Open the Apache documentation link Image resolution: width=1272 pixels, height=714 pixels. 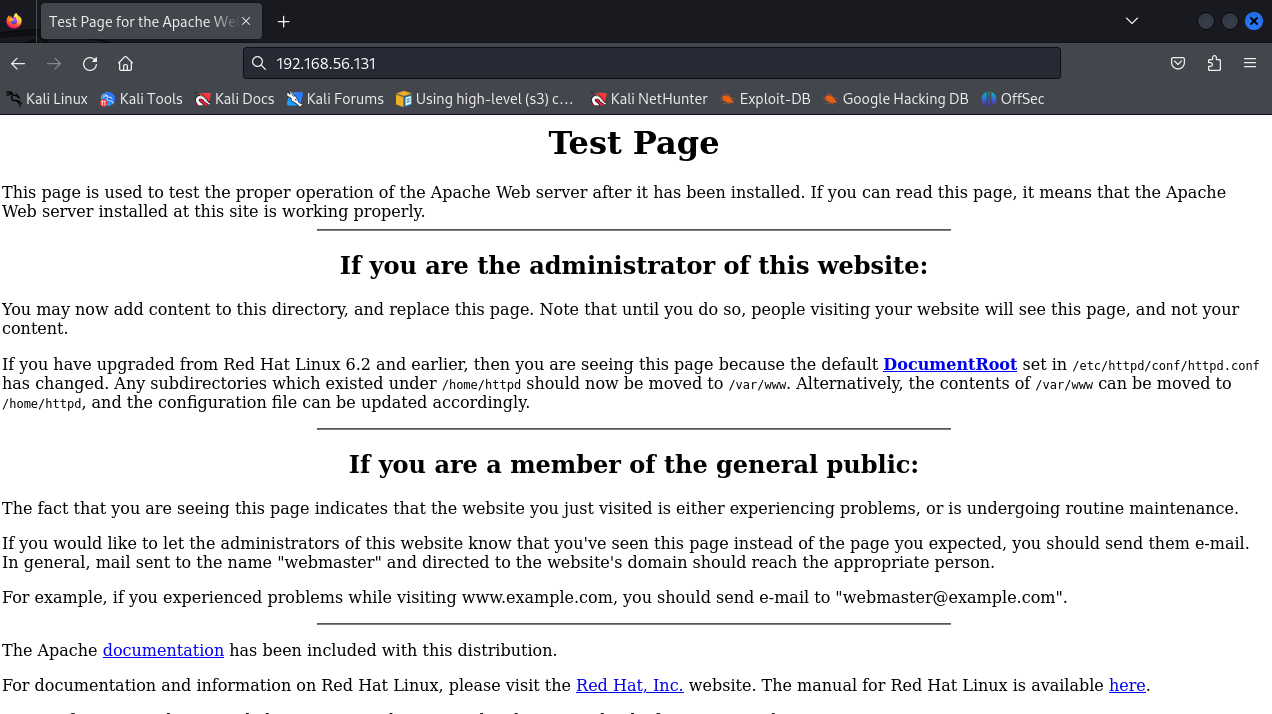click(163, 650)
